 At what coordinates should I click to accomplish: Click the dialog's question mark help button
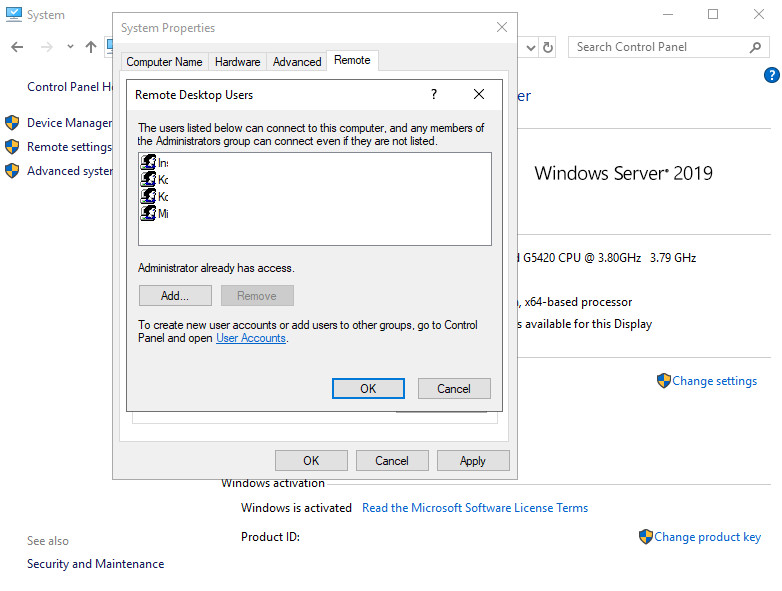(434, 94)
